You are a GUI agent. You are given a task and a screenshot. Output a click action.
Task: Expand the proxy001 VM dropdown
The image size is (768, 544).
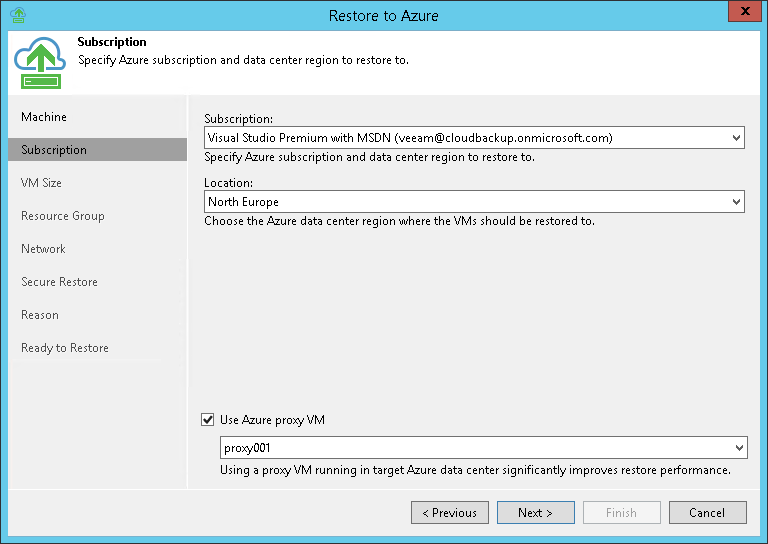click(739, 448)
